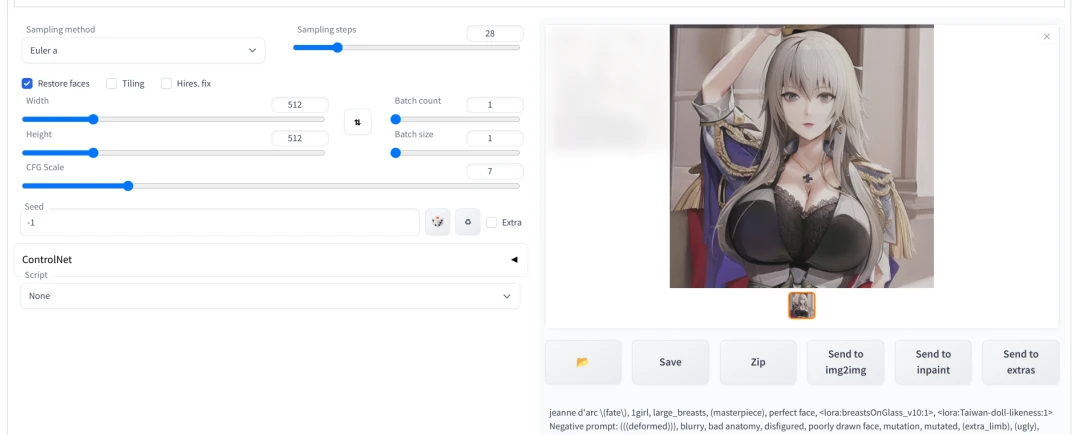Click the Save button
The height and width of the screenshot is (435, 1080).
[670, 362]
